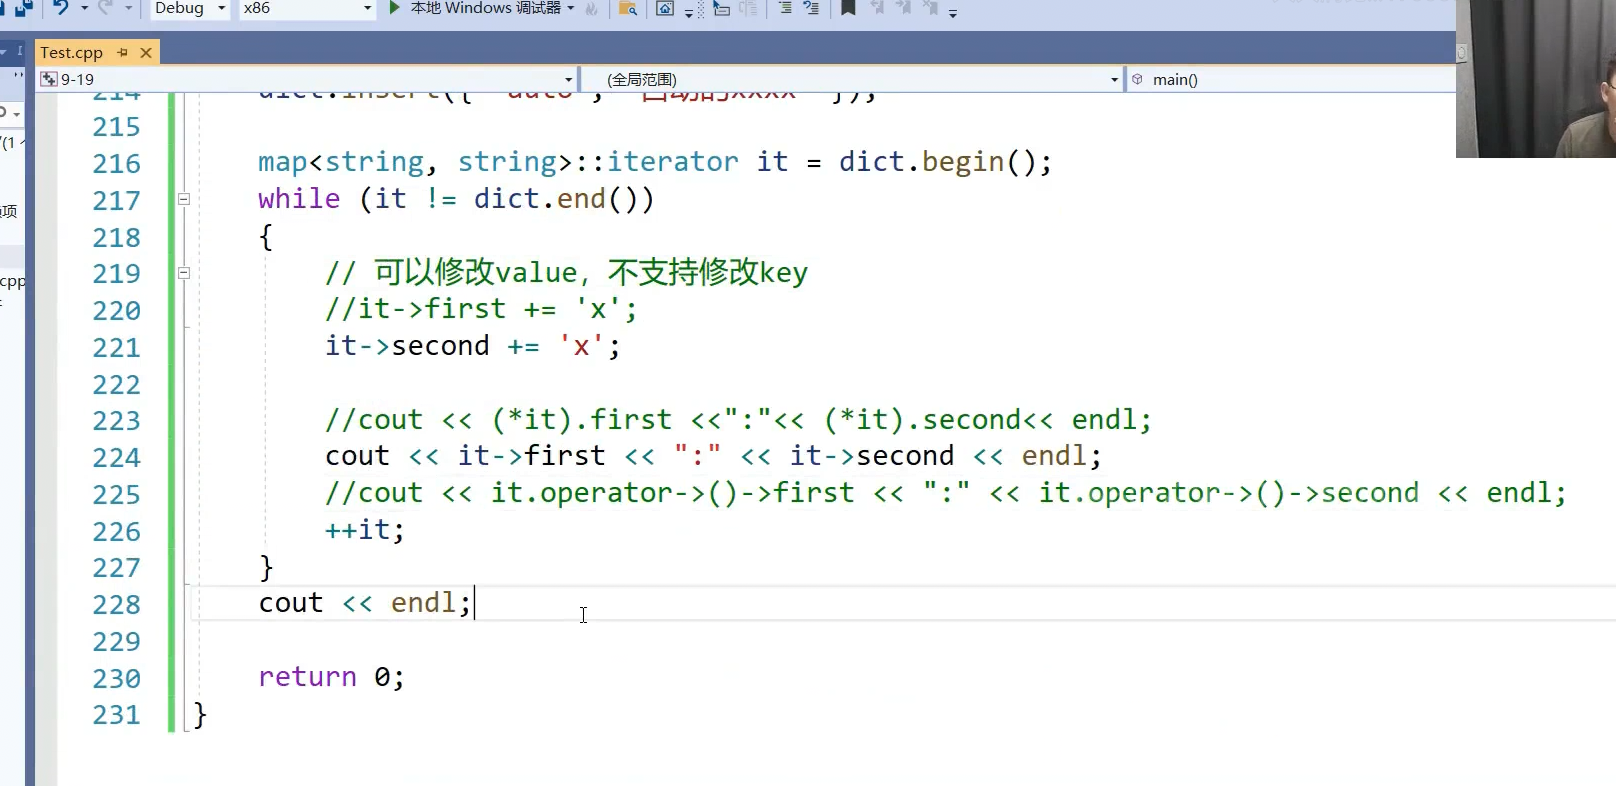
Task: Switch to the Test.cpp tab
Action: click(x=71, y=52)
